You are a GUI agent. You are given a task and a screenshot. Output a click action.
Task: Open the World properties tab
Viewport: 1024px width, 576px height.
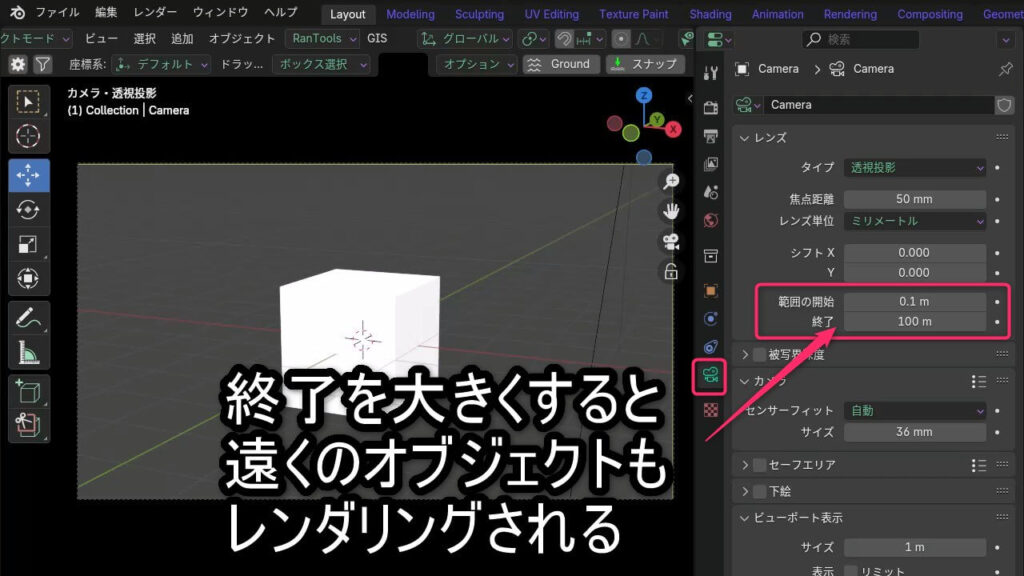(711, 221)
